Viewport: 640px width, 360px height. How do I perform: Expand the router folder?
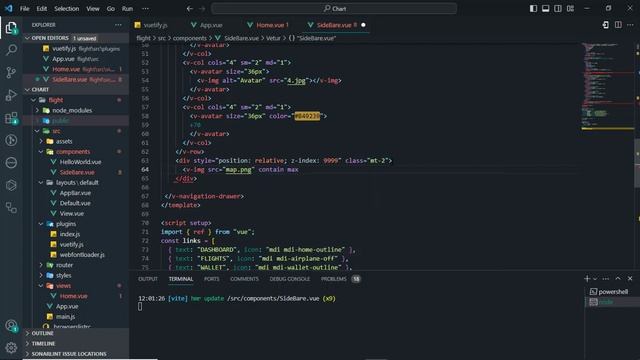(76, 265)
